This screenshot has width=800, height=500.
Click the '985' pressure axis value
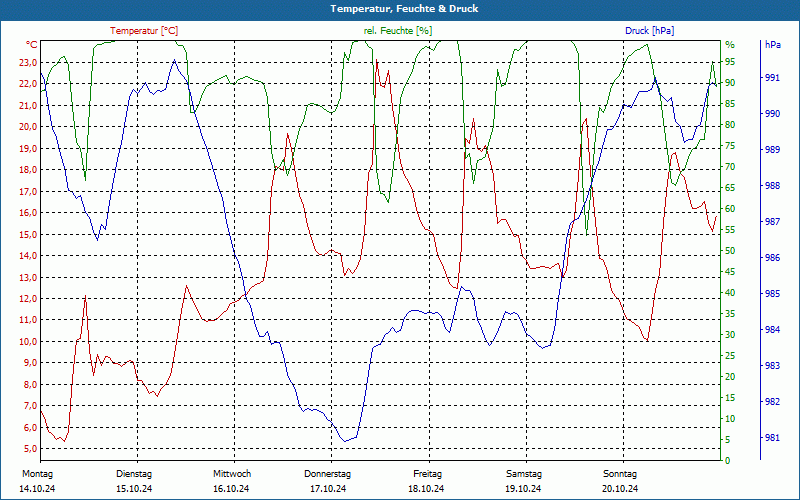(772, 293)
